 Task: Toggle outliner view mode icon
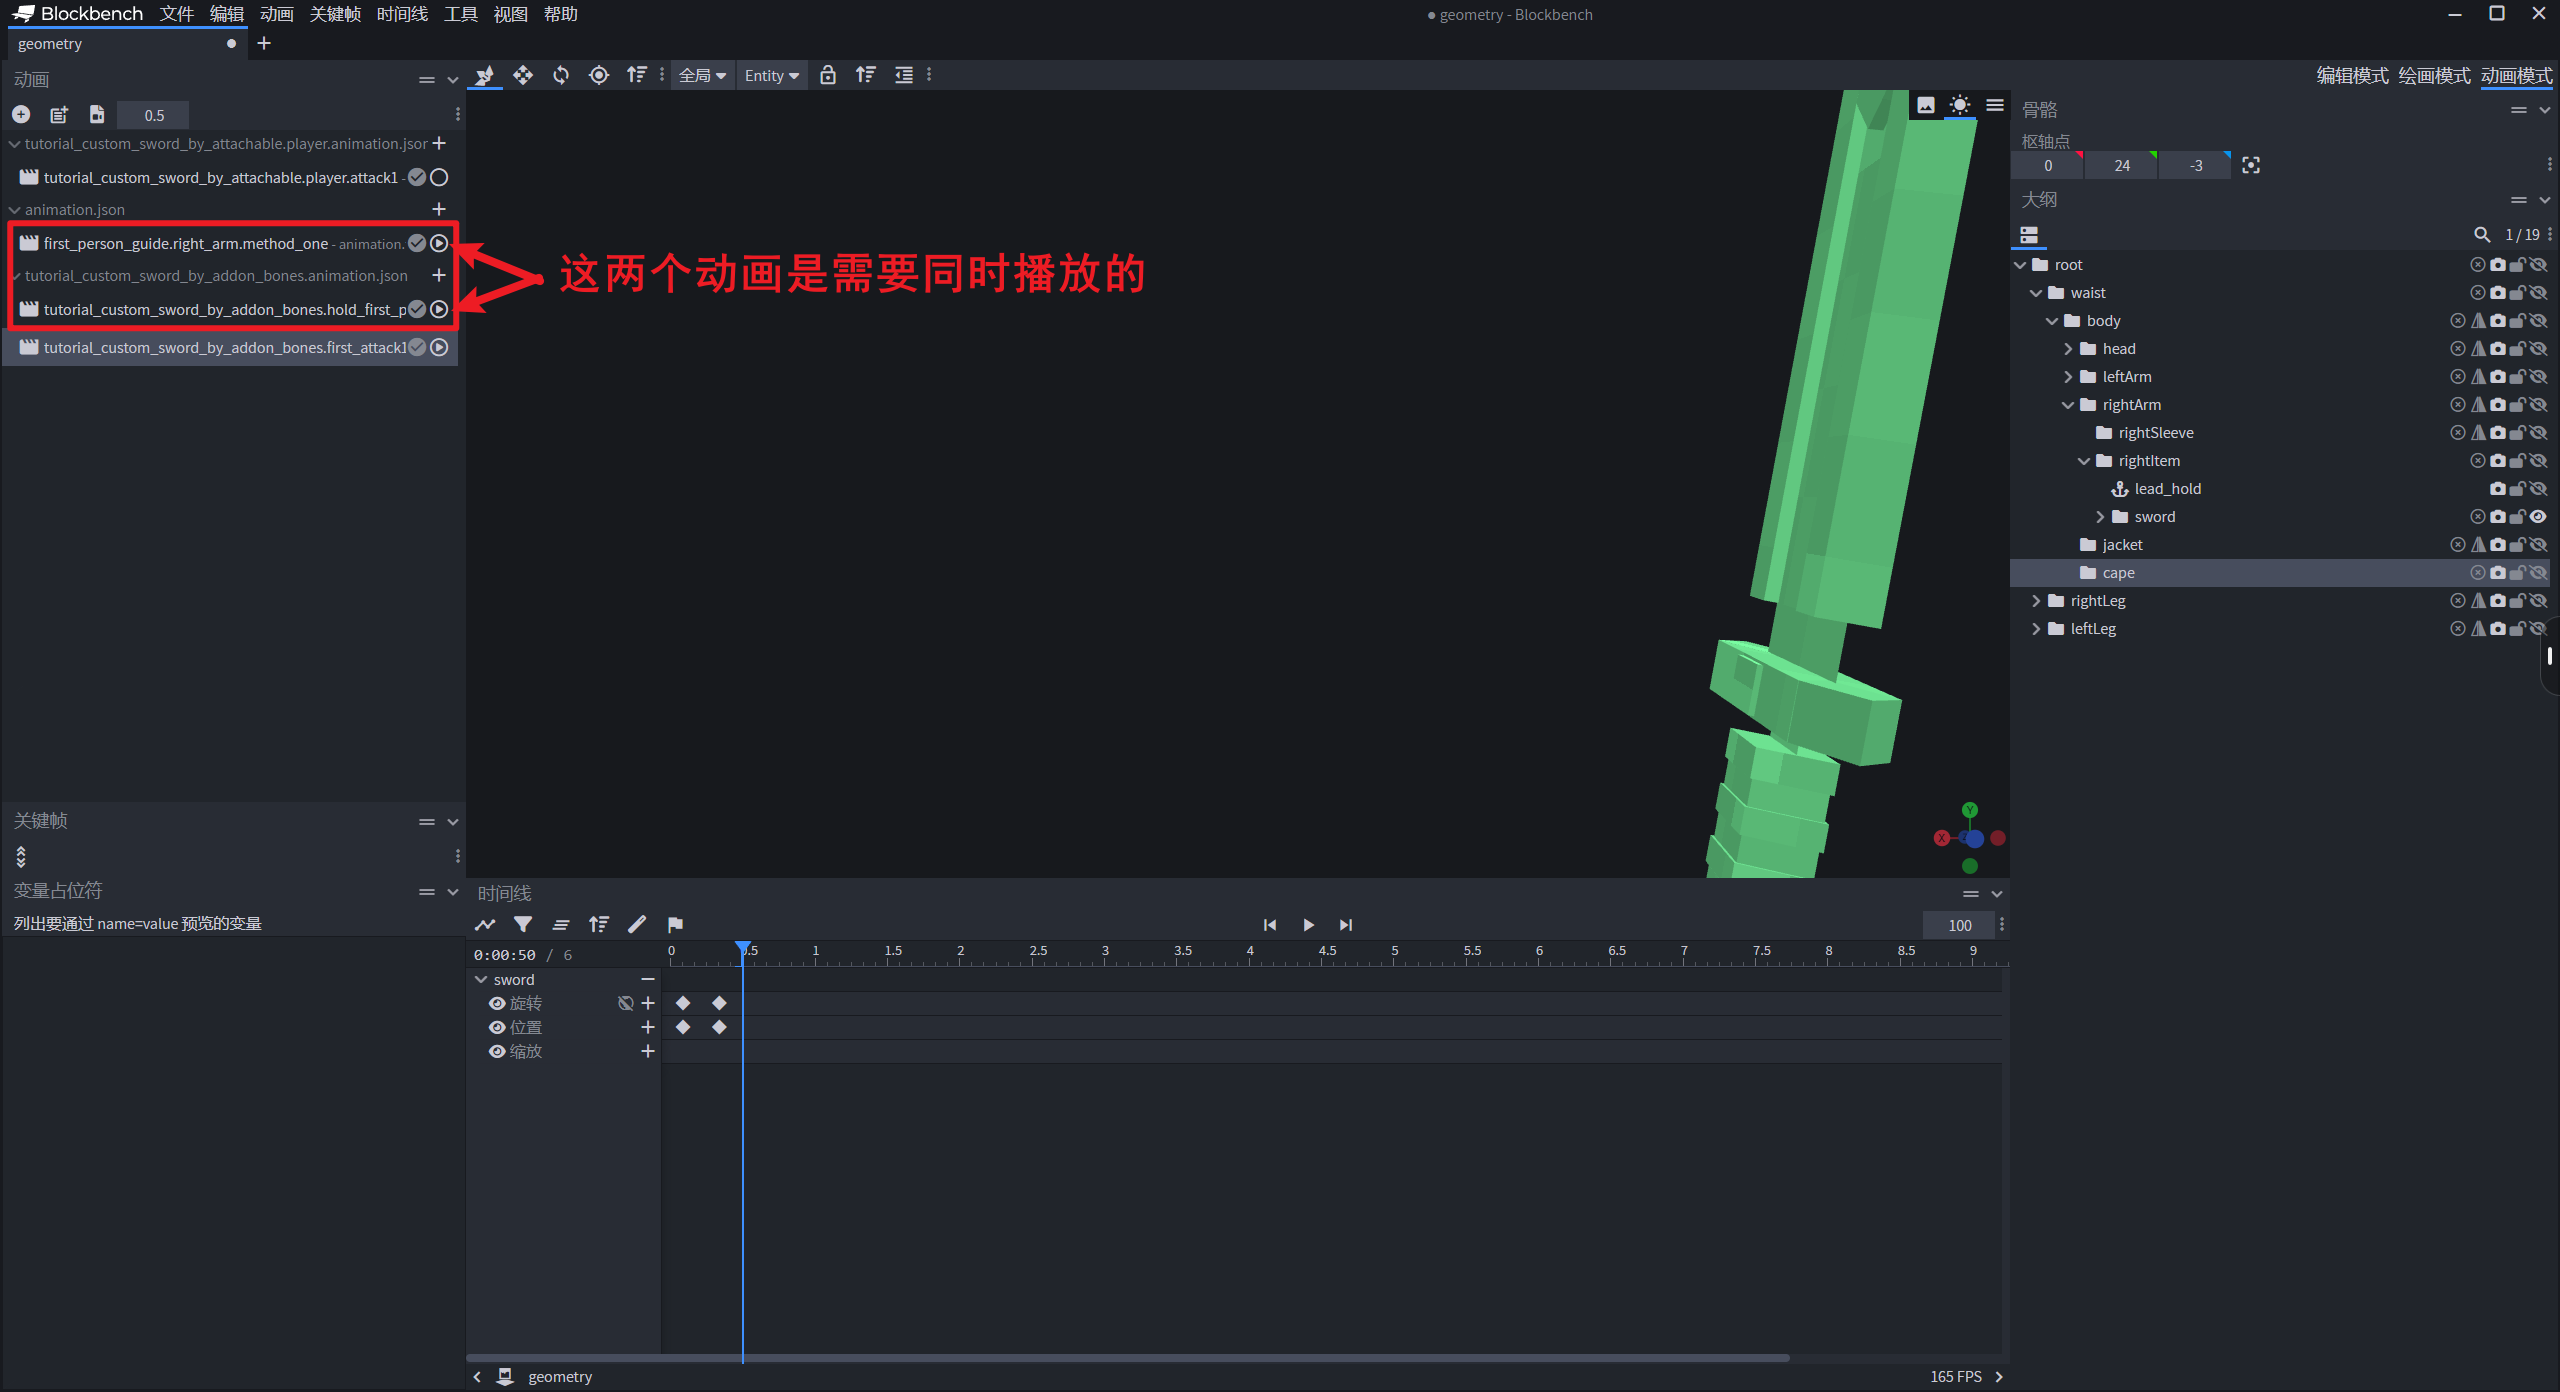pos(2029,235)
